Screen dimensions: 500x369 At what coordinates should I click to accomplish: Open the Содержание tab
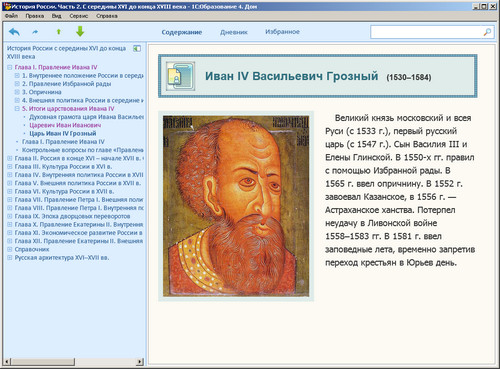coord(182,32)
